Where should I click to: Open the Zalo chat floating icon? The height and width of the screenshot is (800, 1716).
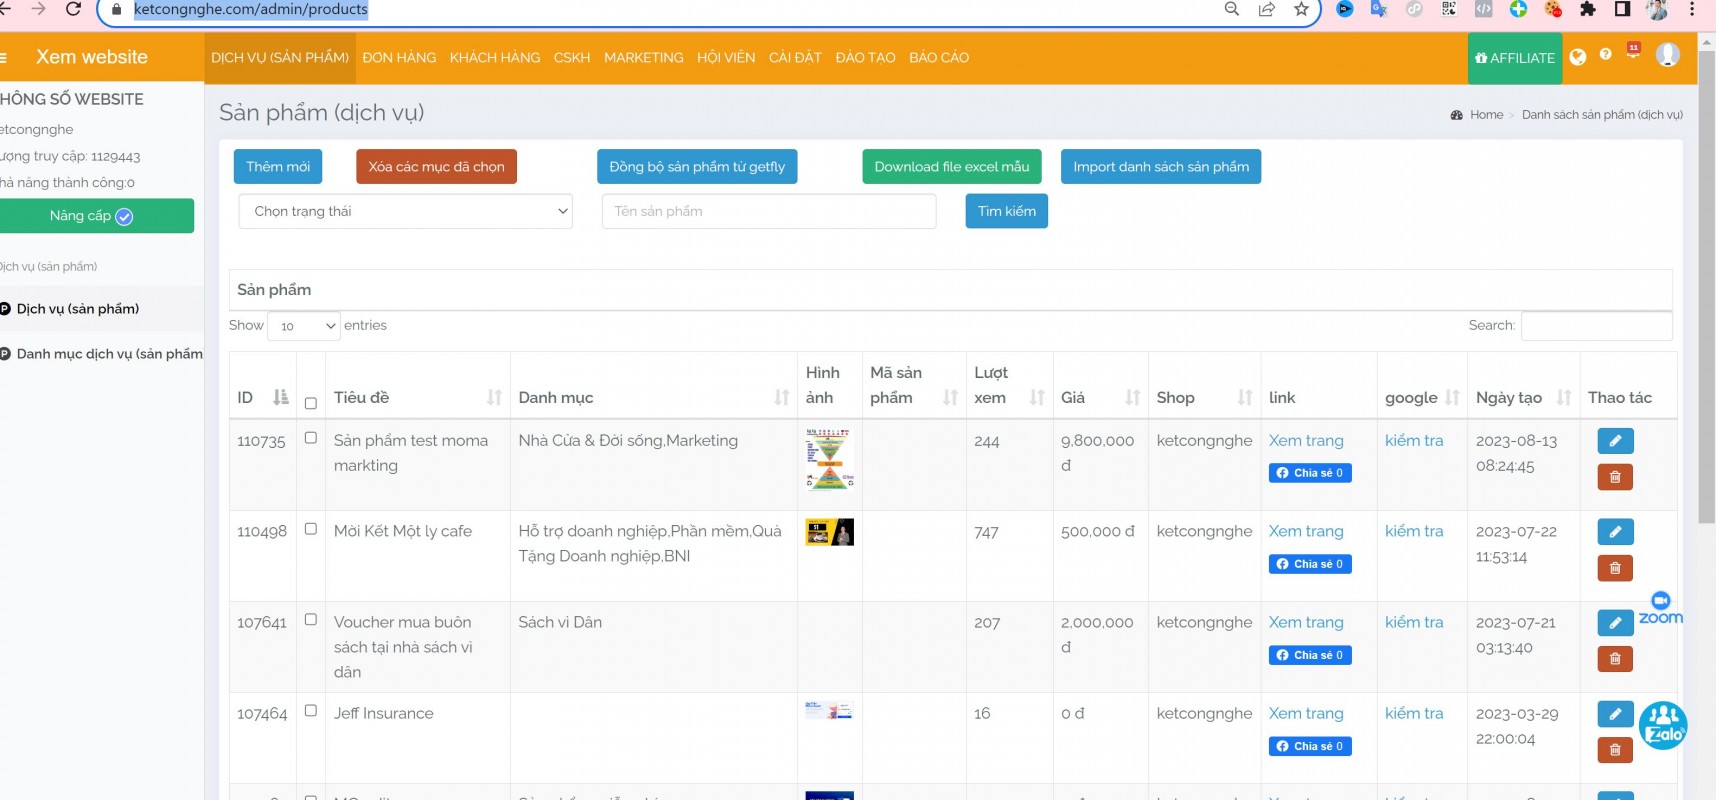[1662, 726]
